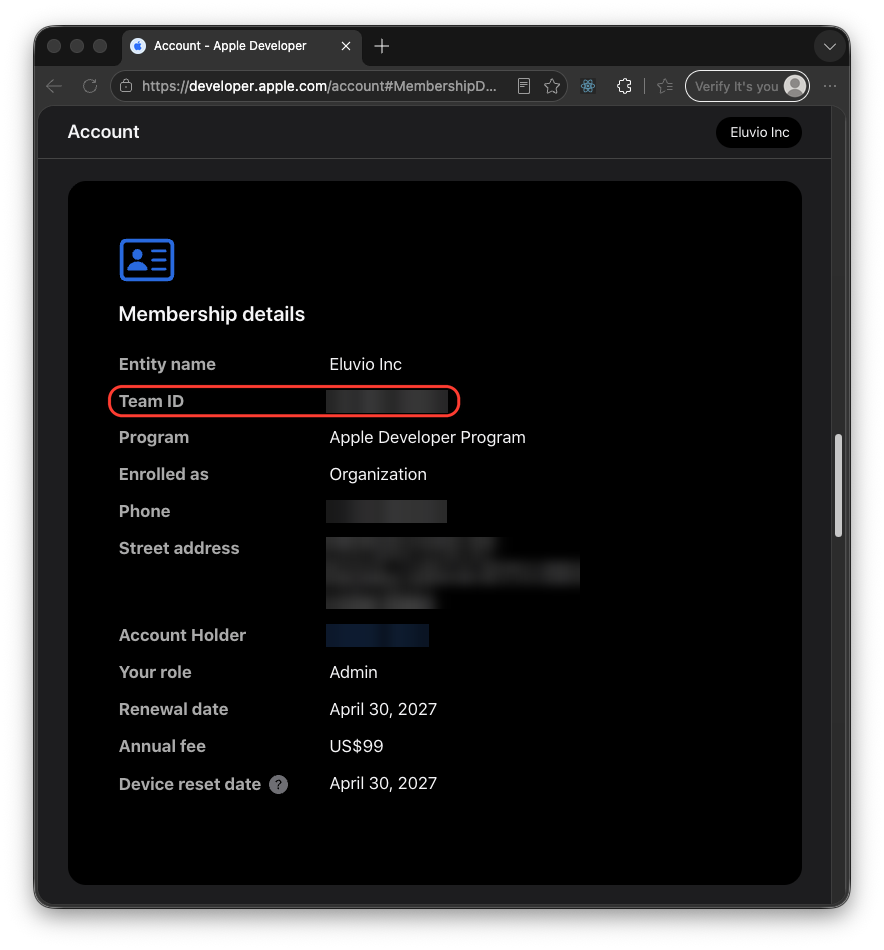Click the Apple favicon on the tab
The width and height of the screenshot is (884, 950).
coord(138,46)
